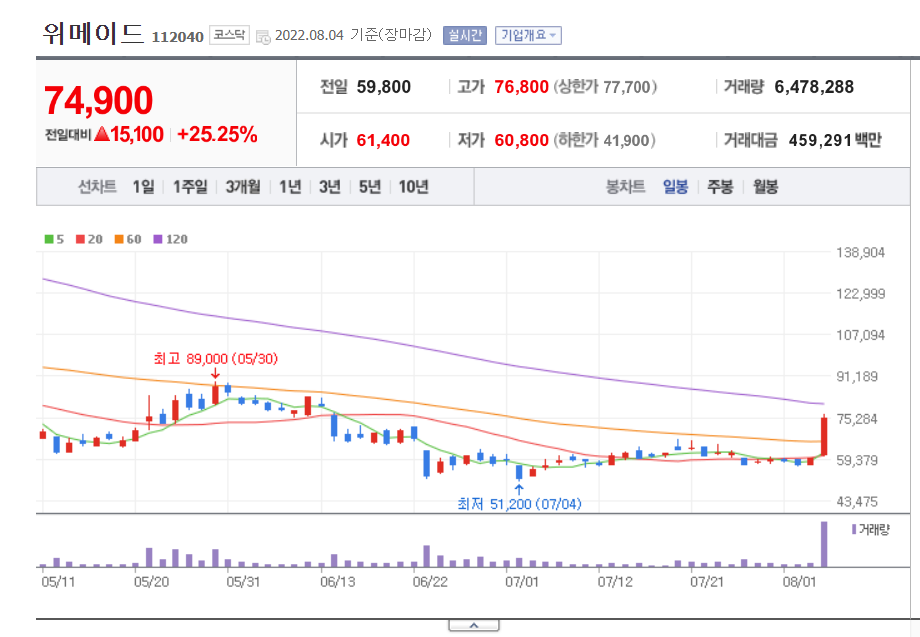This screenshot has width=920, height=637.
Task: Select the 10년 line chart period
Action: click(414, 187)
